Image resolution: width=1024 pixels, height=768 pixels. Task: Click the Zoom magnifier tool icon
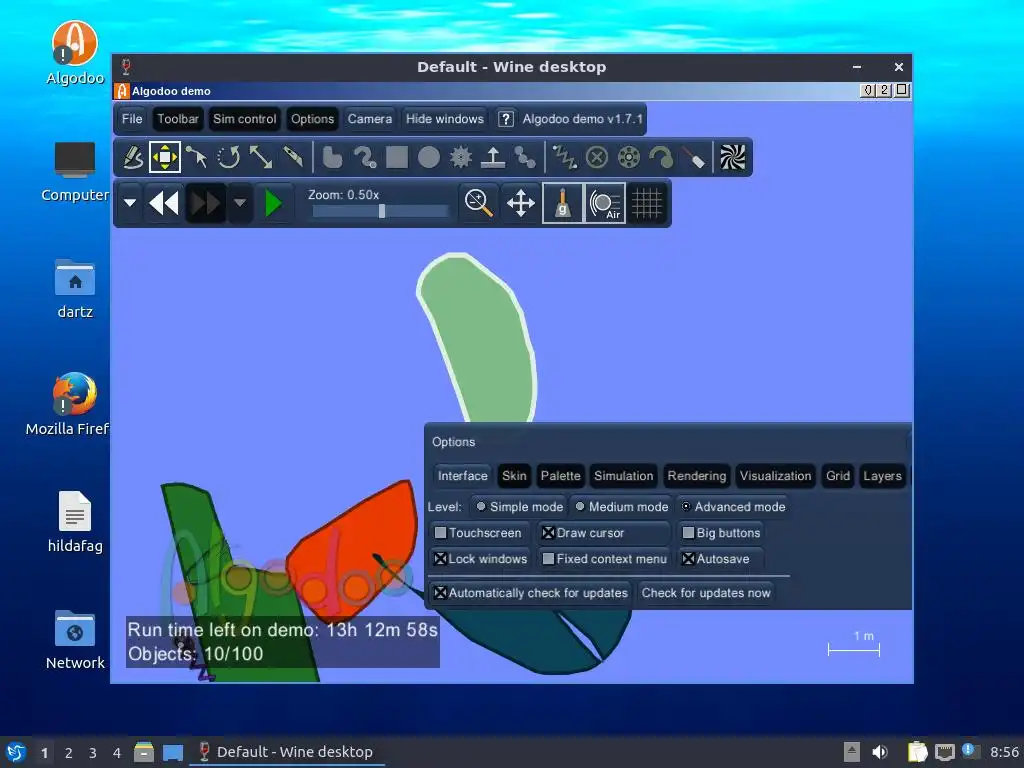(478, 203)
